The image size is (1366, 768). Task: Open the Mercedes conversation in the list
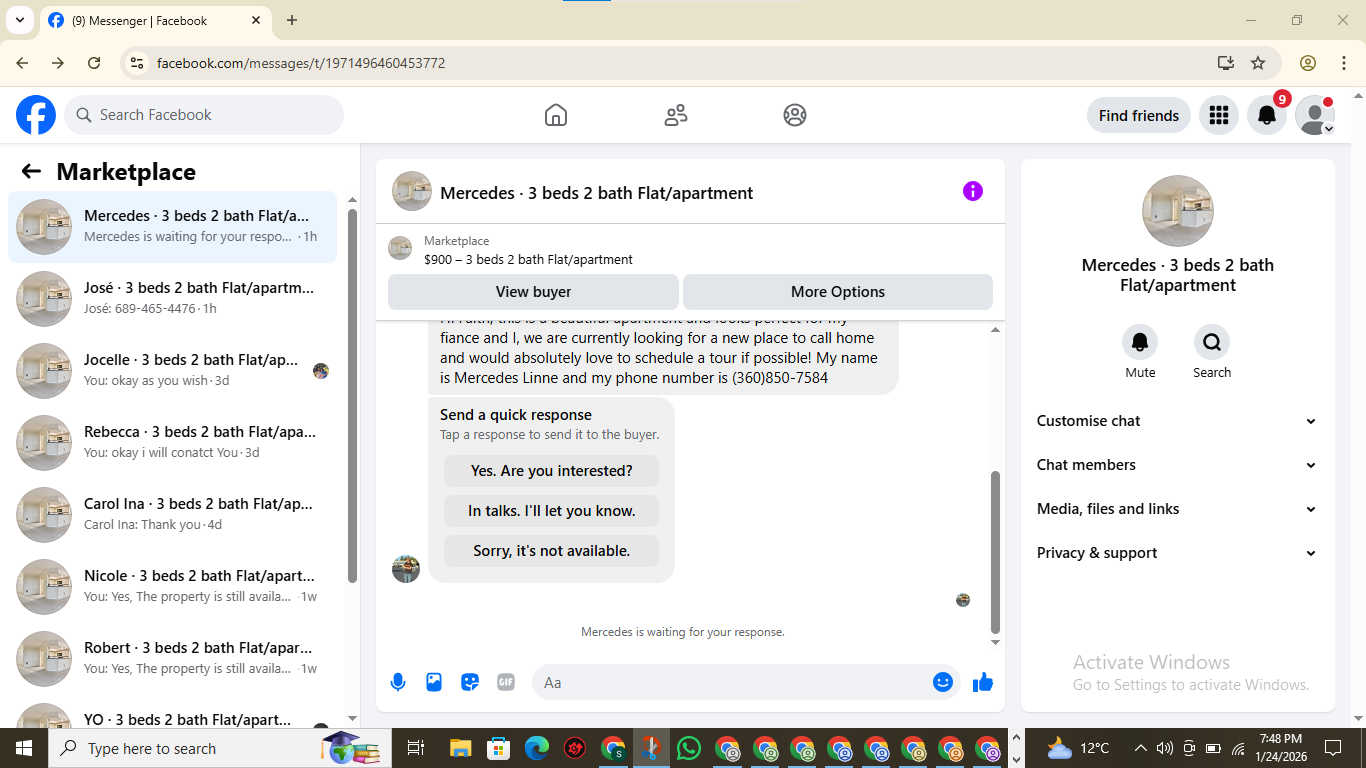click(172, 227)
